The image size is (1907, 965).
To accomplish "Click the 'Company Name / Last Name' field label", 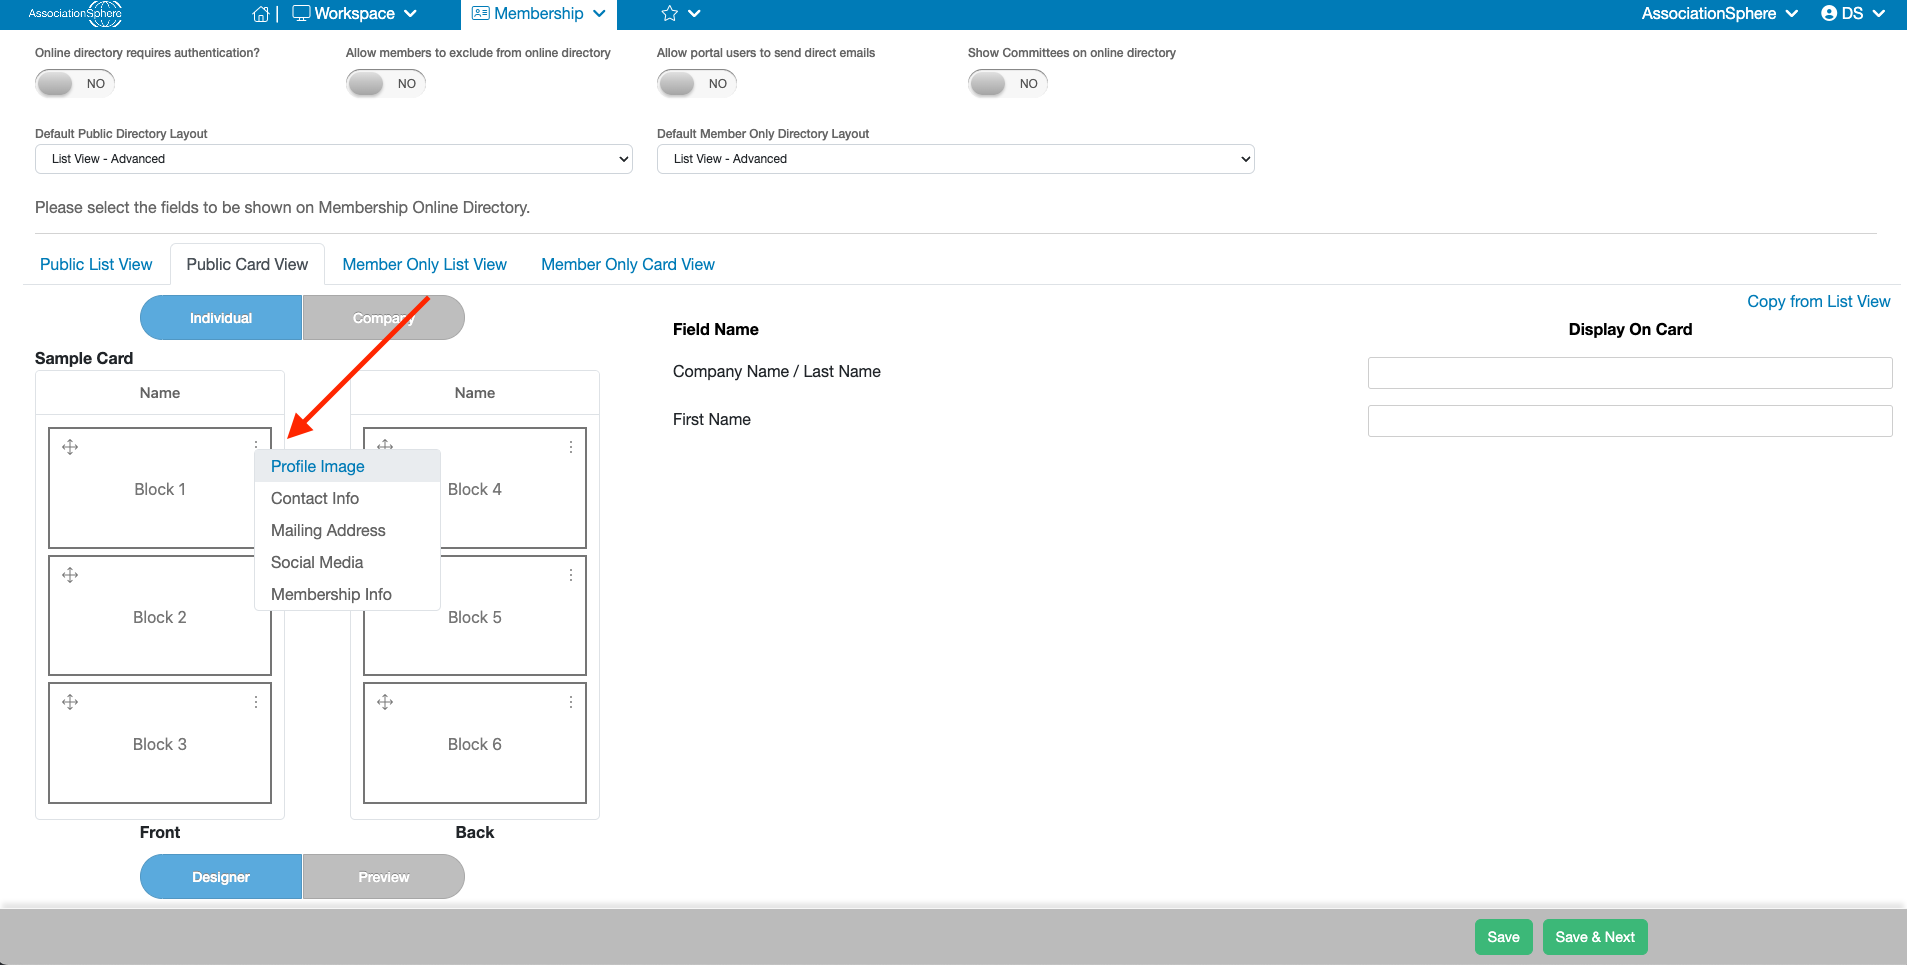I will [x=777, y=371].
